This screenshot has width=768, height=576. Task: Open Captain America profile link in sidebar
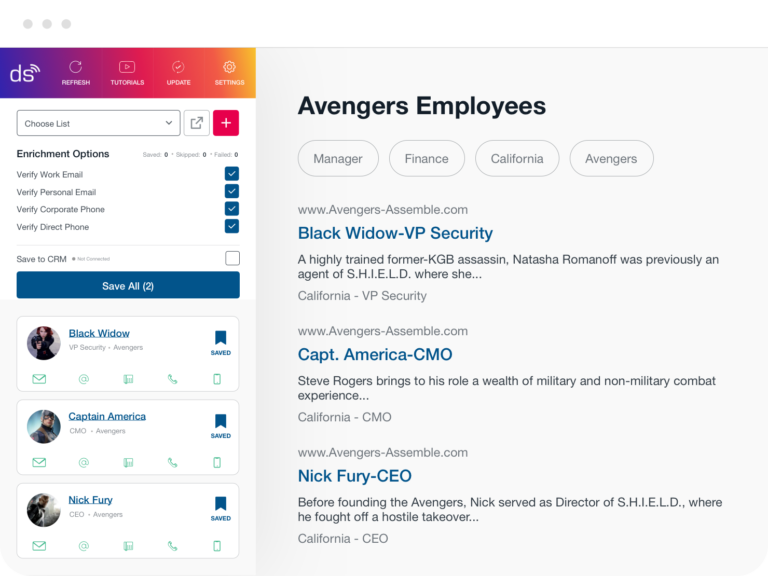pyautogui.click(x=107, y=417)
